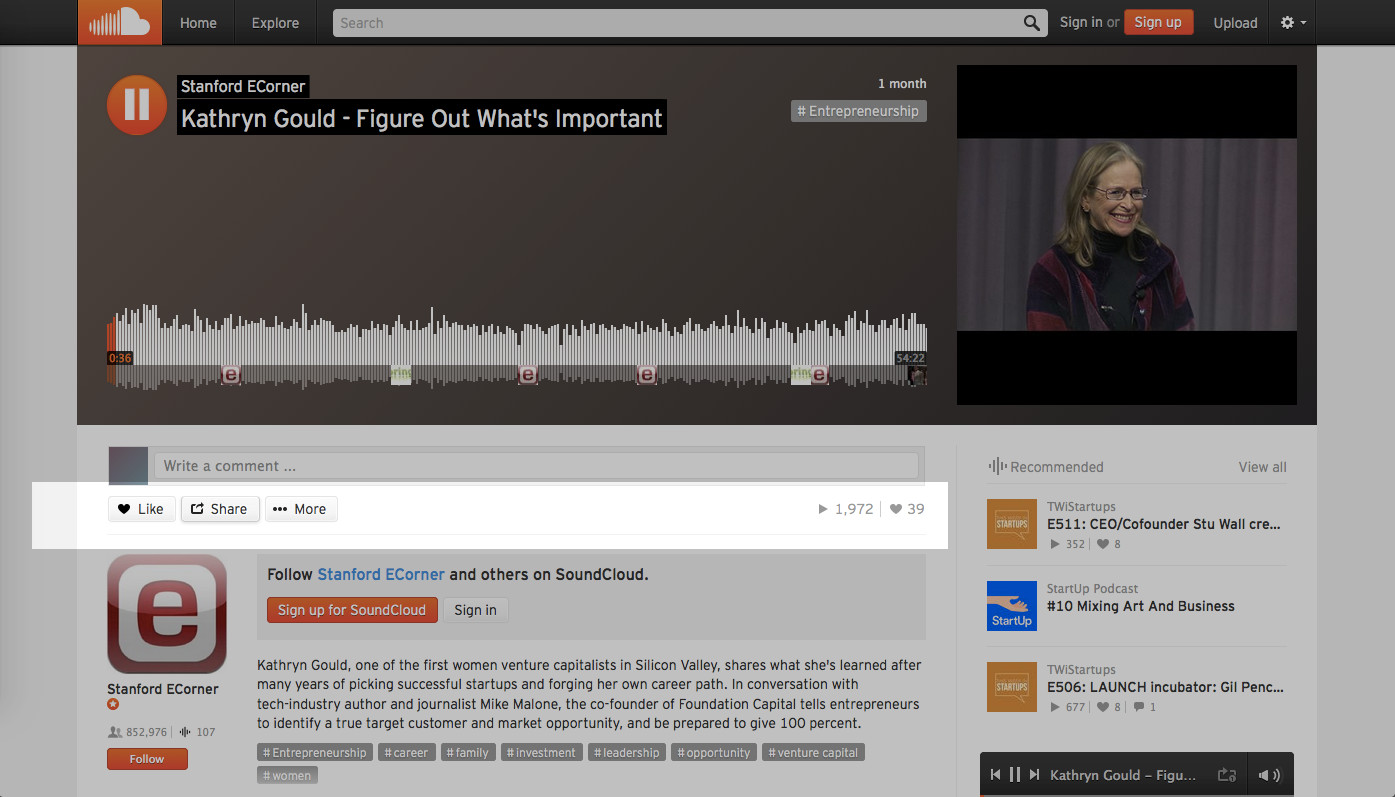The height and width of the screenshot is (797, 1395).
Task: Open the StartUp Podcast artist link
Action: pyautogui.click(x=1093, y=589)
